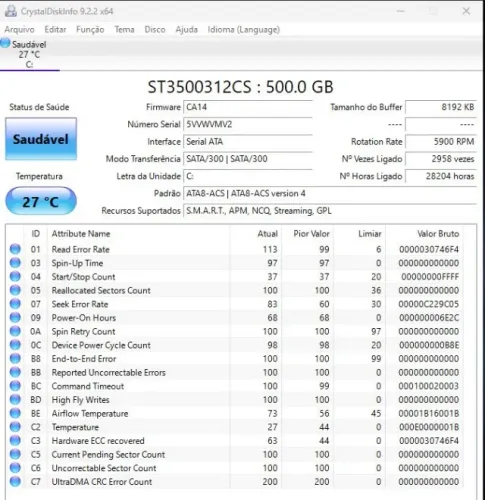Click the status orb for Current Pending Sector Count
Screen dimensions: 485x500
(x=15, y=454)
